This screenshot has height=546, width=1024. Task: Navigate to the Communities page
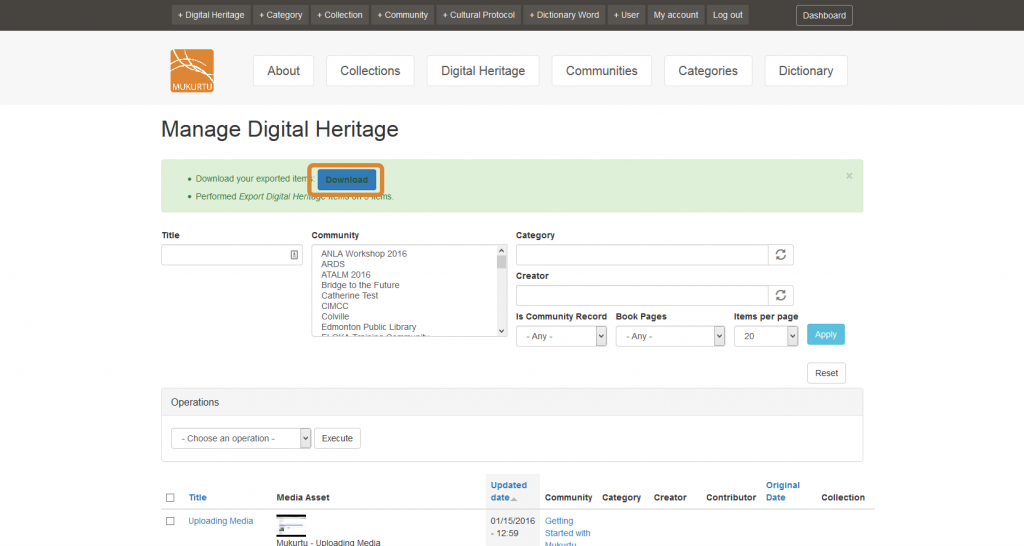[601, 71]
